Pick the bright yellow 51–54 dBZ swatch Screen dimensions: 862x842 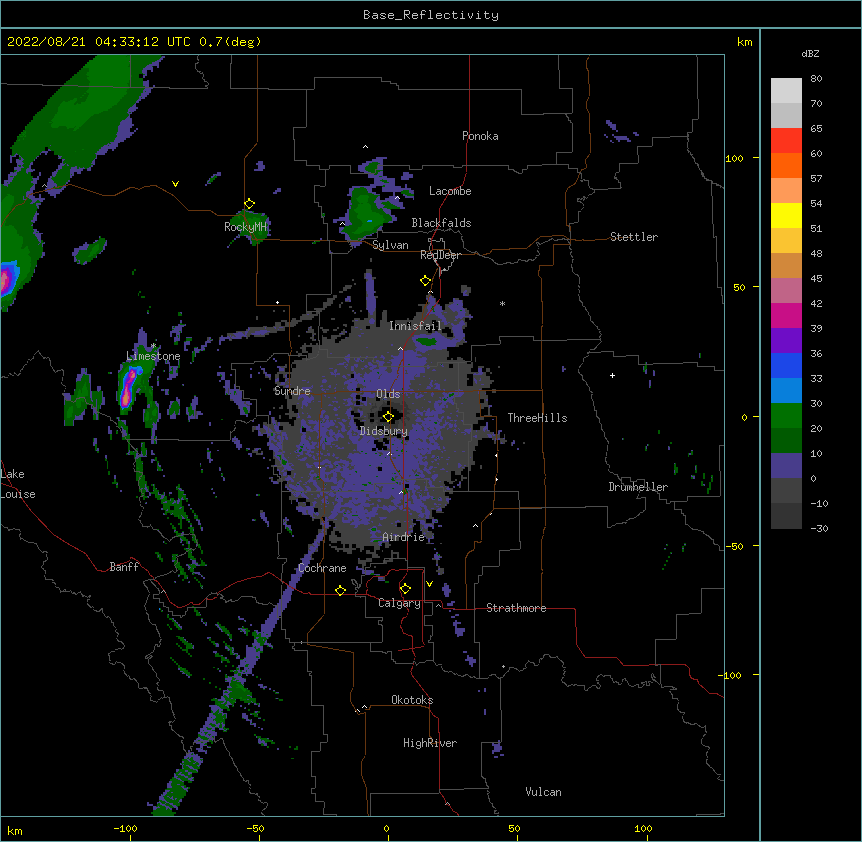point(786,215)
